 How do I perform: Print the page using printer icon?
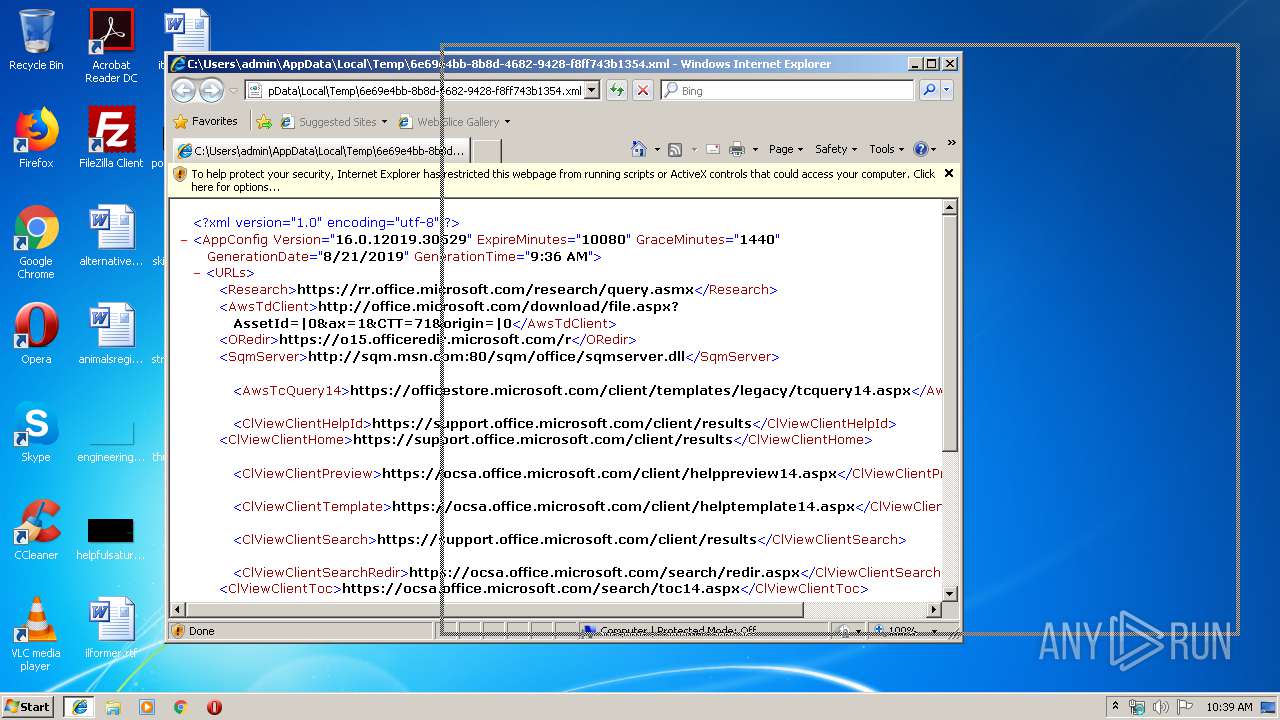coord(737,149)
